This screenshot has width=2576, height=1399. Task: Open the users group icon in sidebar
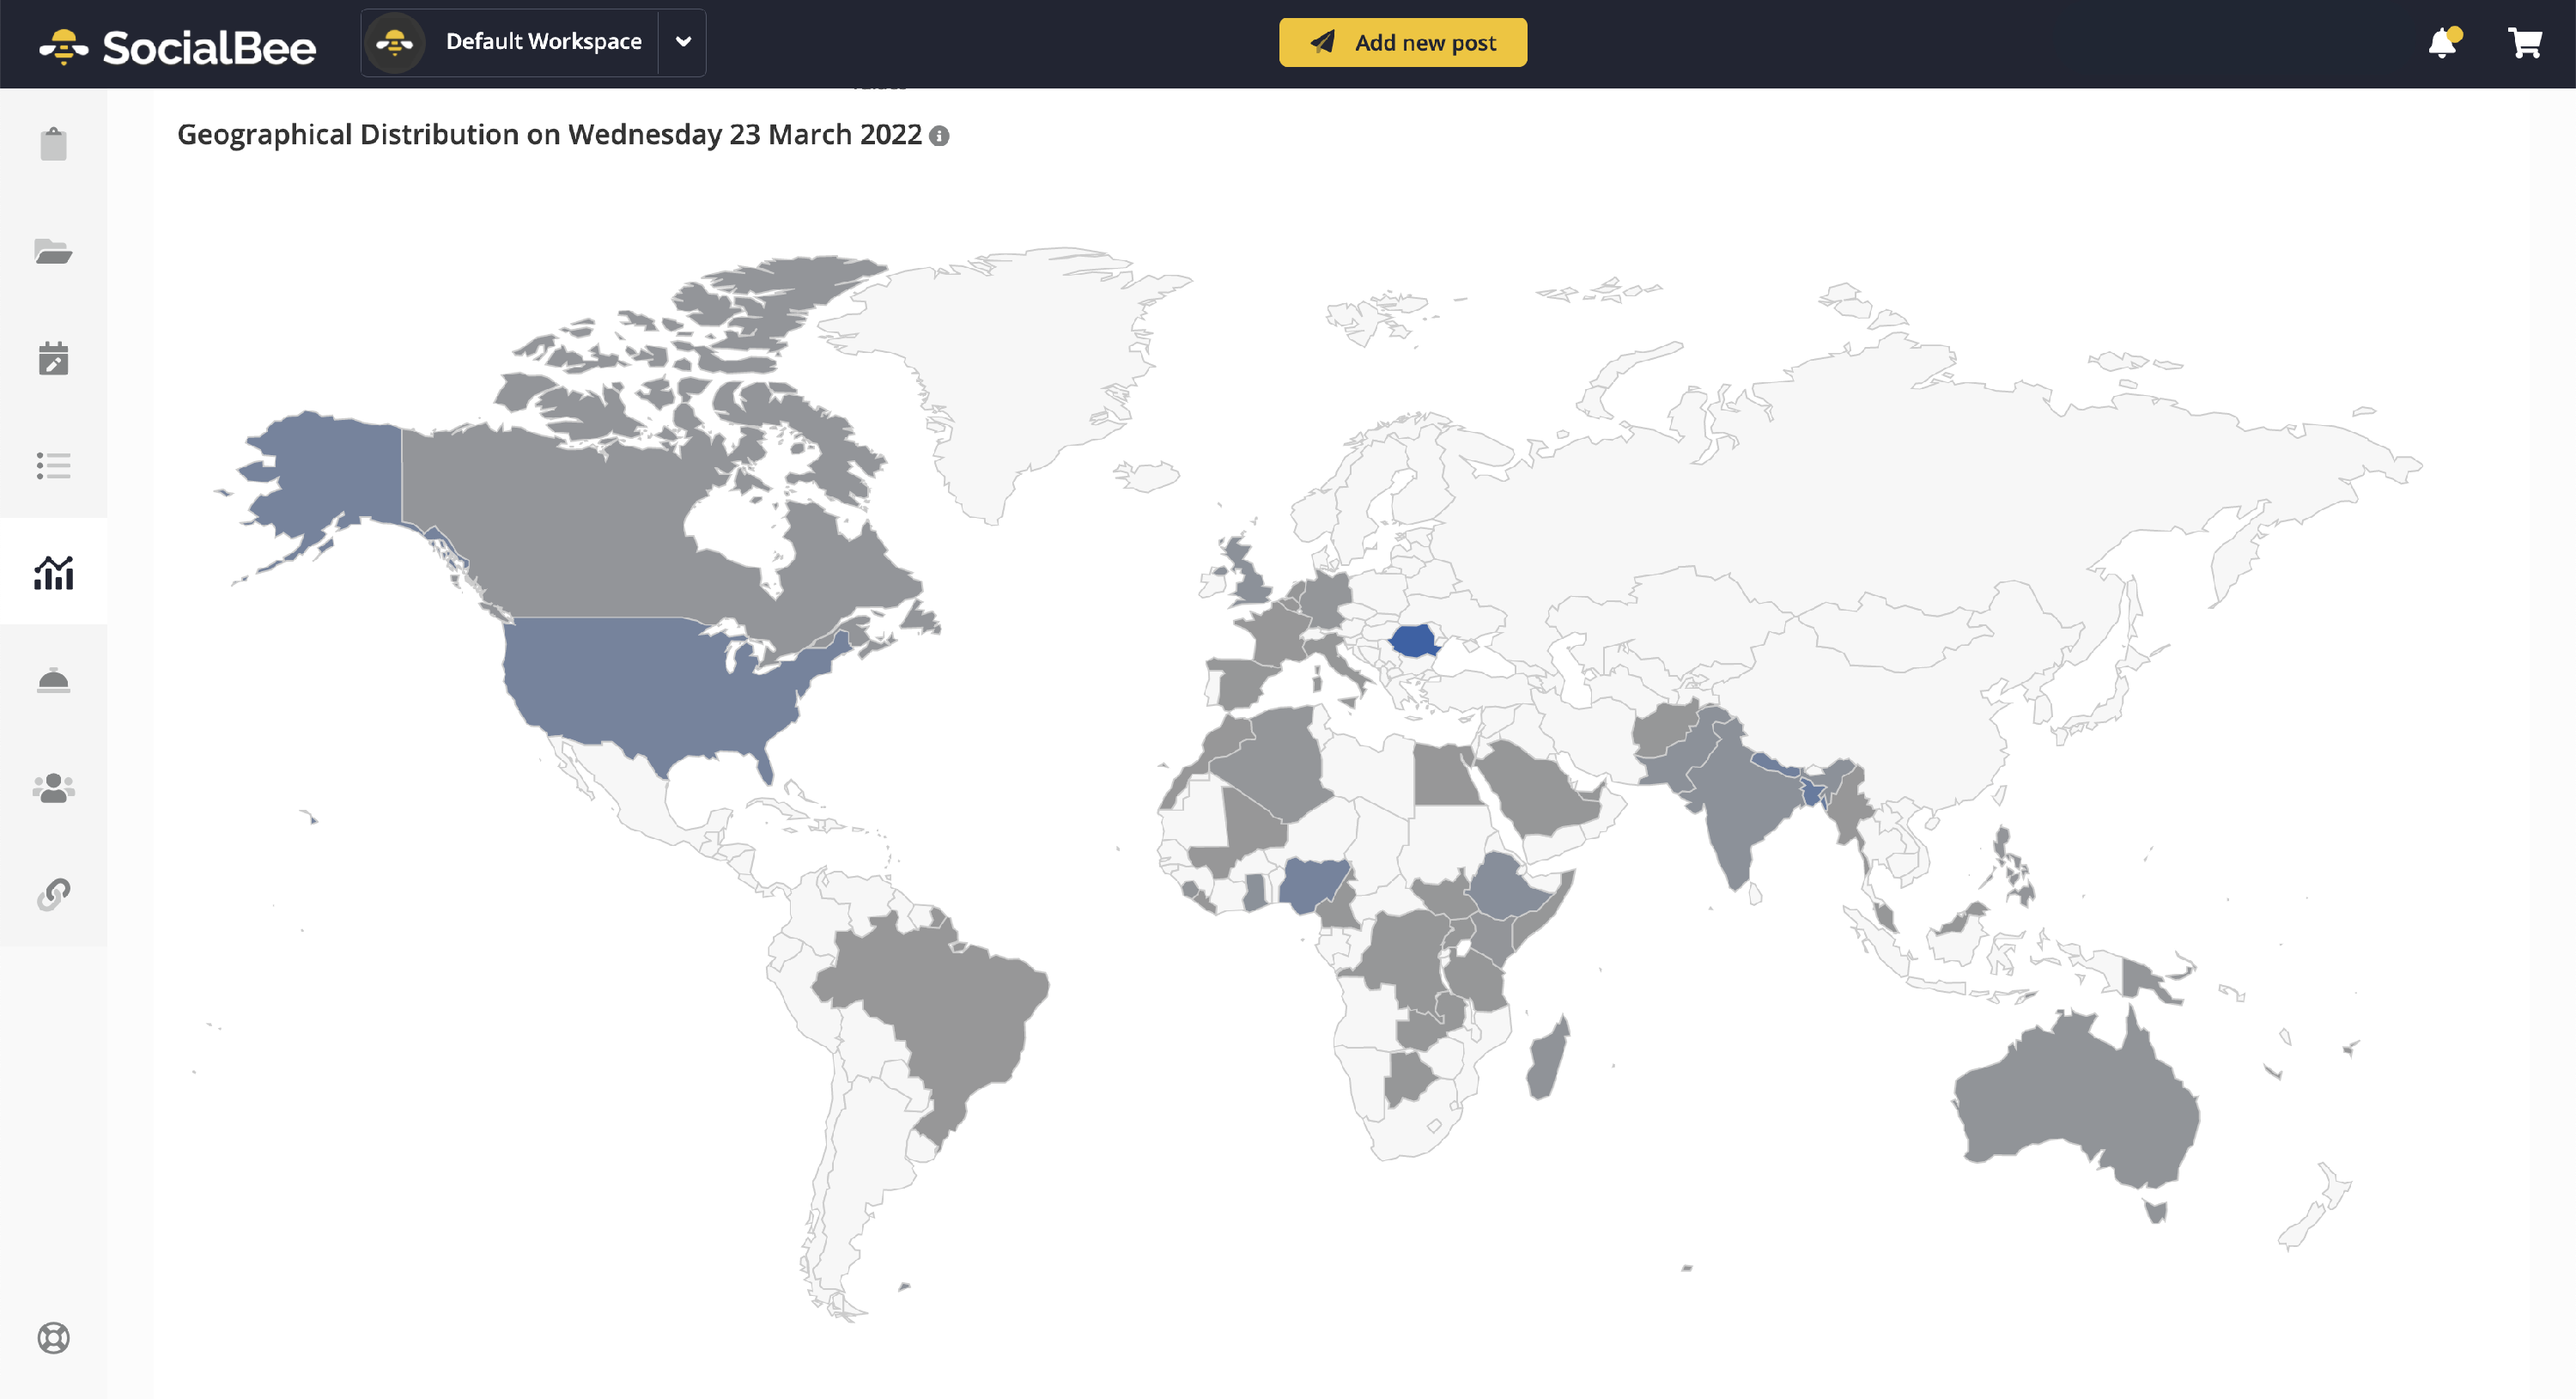pos(53,787)
